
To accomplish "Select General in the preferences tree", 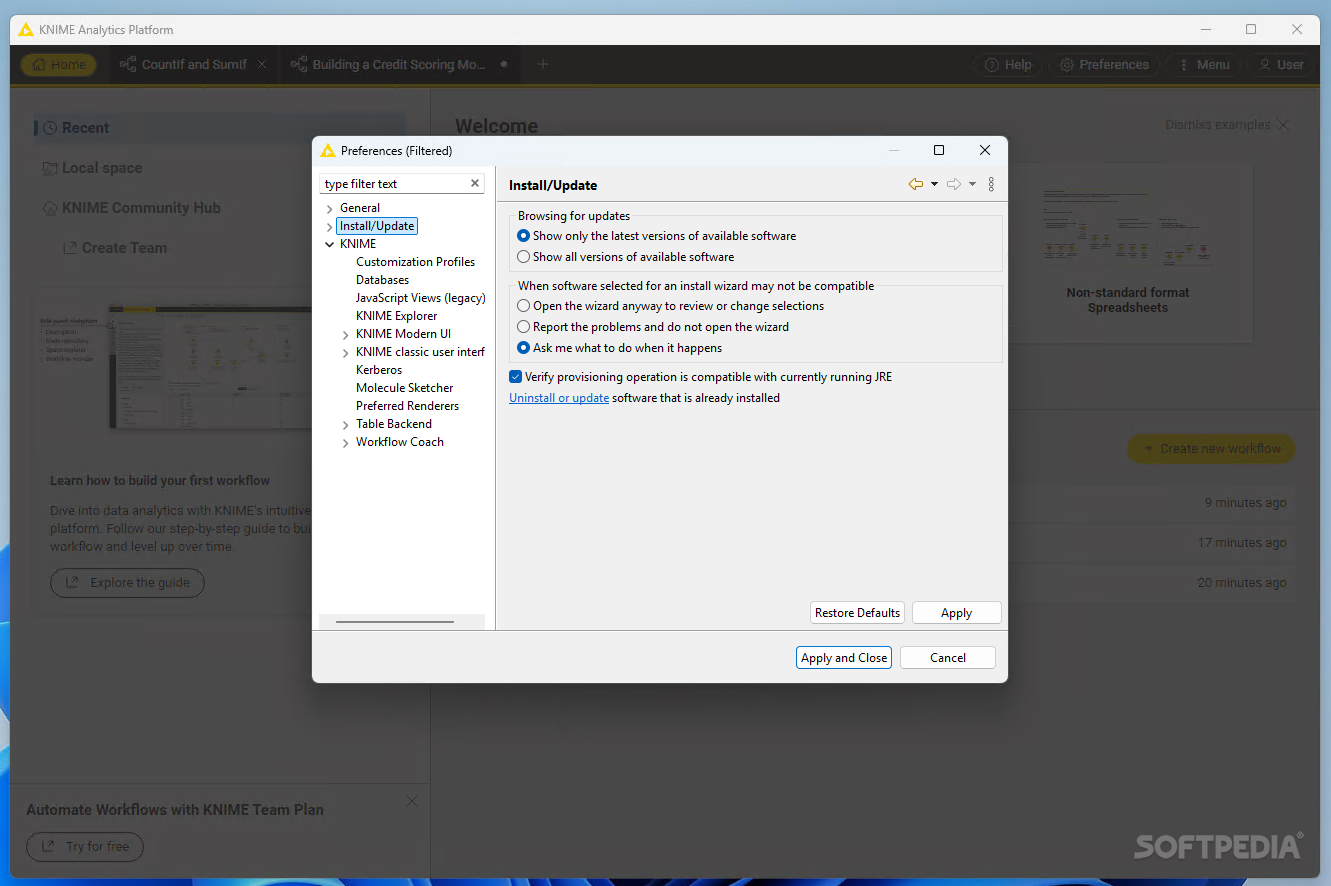I will (x=360, y=208).
